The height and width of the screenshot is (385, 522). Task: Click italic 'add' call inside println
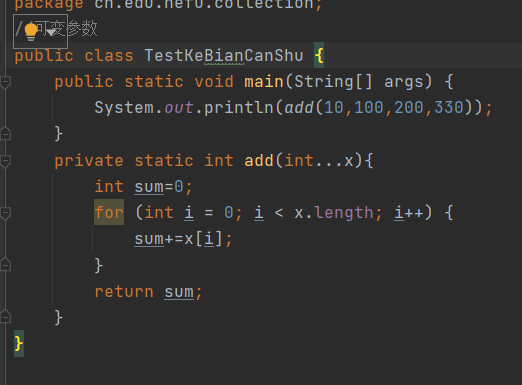[x=299, y=108]
